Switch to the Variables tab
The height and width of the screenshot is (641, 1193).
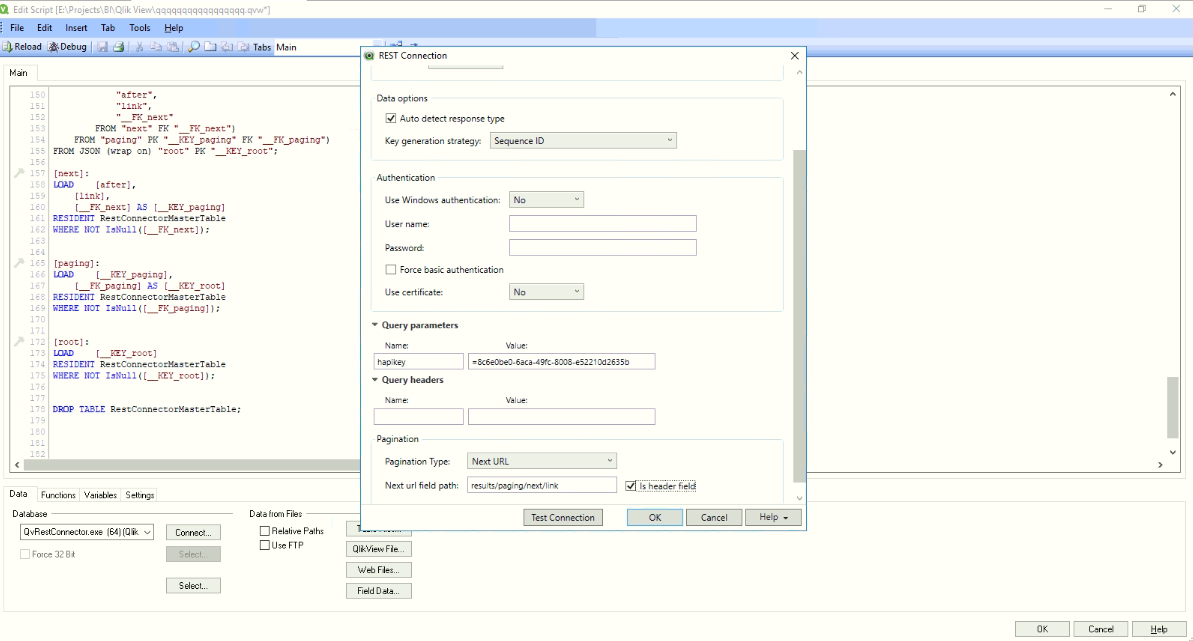(100, 495)
